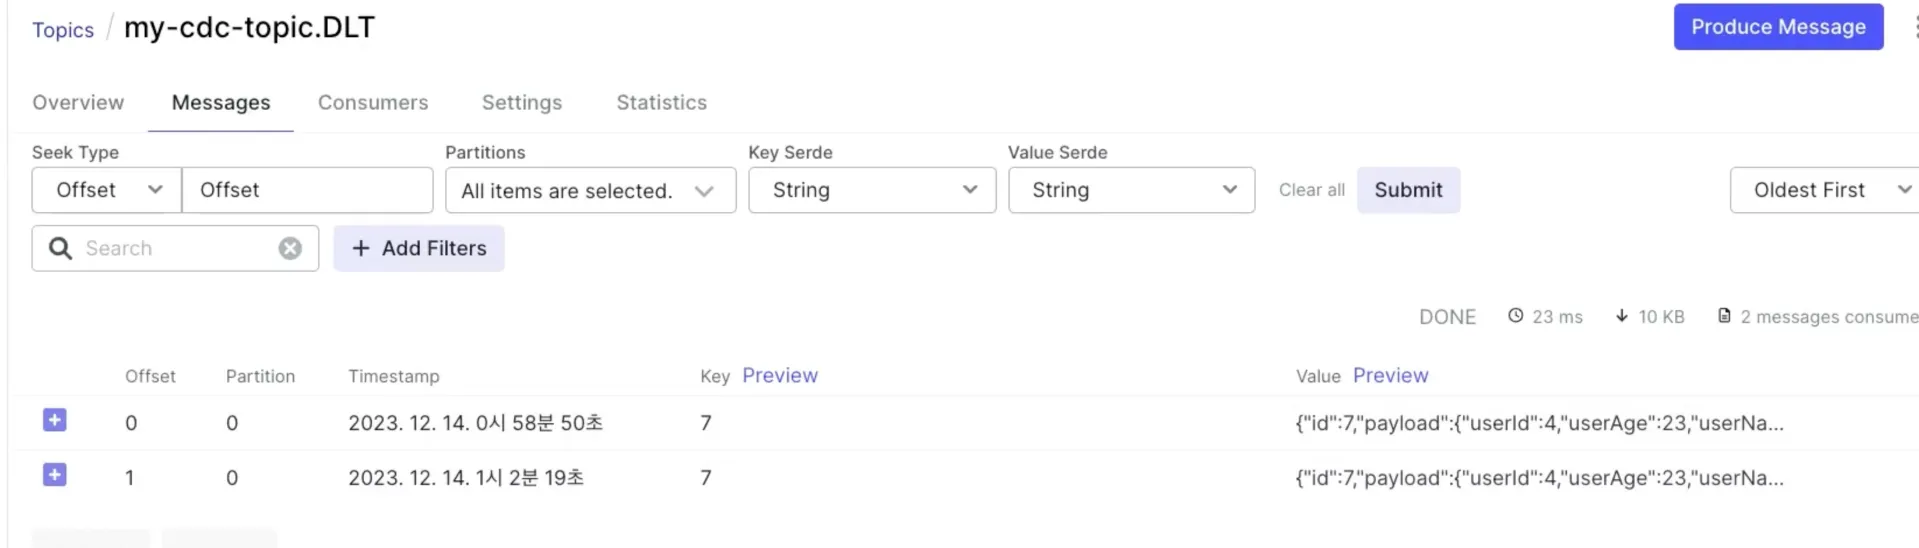Change the Oldest First sort order dropdown
Viewport: 1919px width, 548px height.
coord(1826,190)
